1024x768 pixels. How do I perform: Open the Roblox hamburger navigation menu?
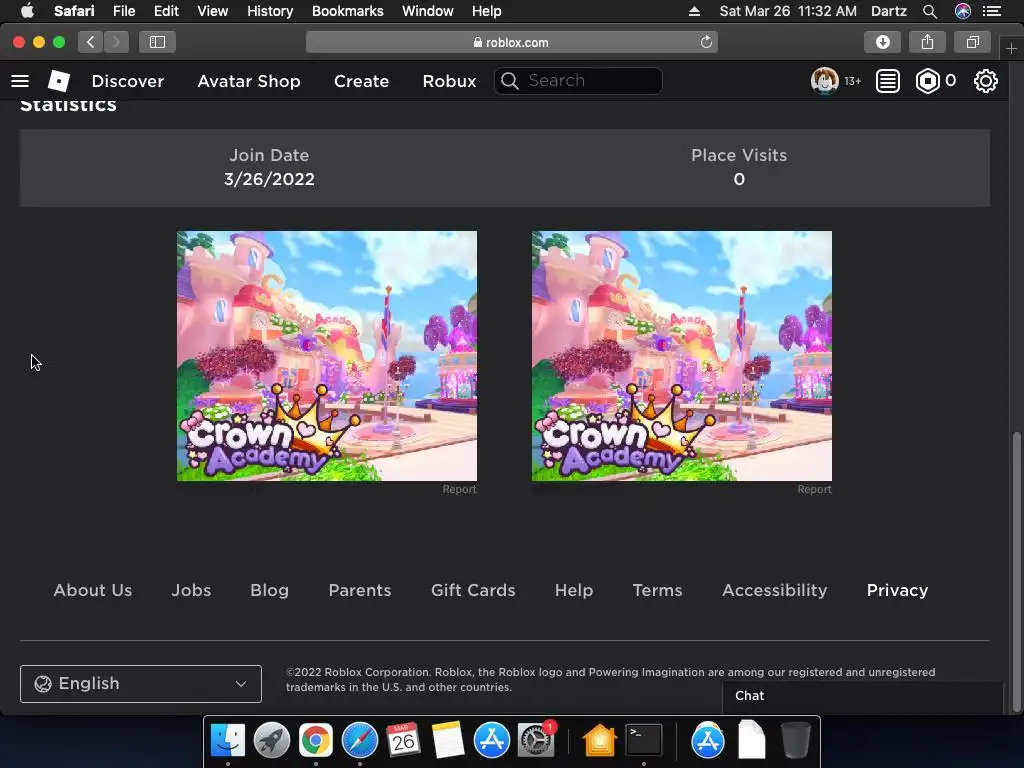click(x=20, y=81)
